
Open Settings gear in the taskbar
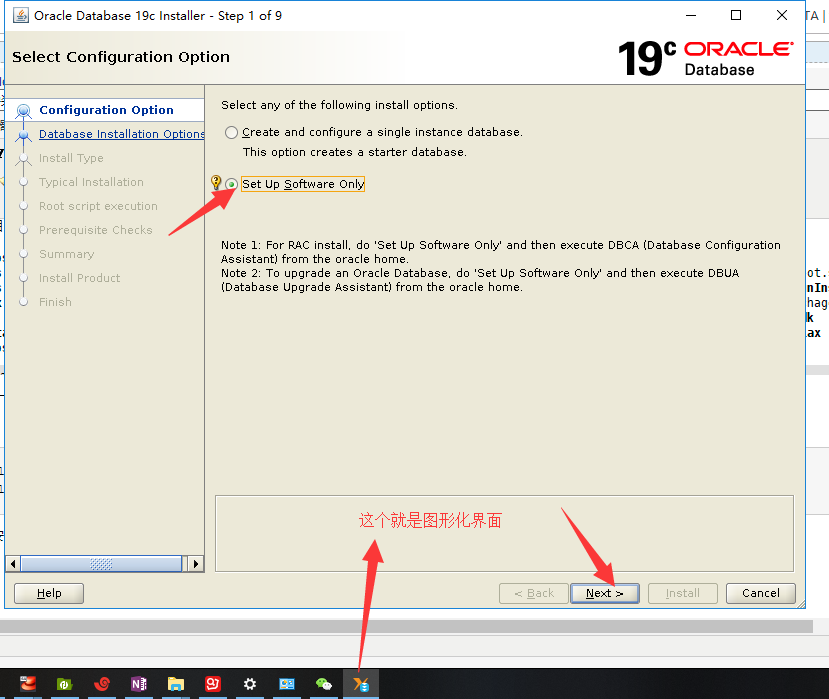pos(250,684)
